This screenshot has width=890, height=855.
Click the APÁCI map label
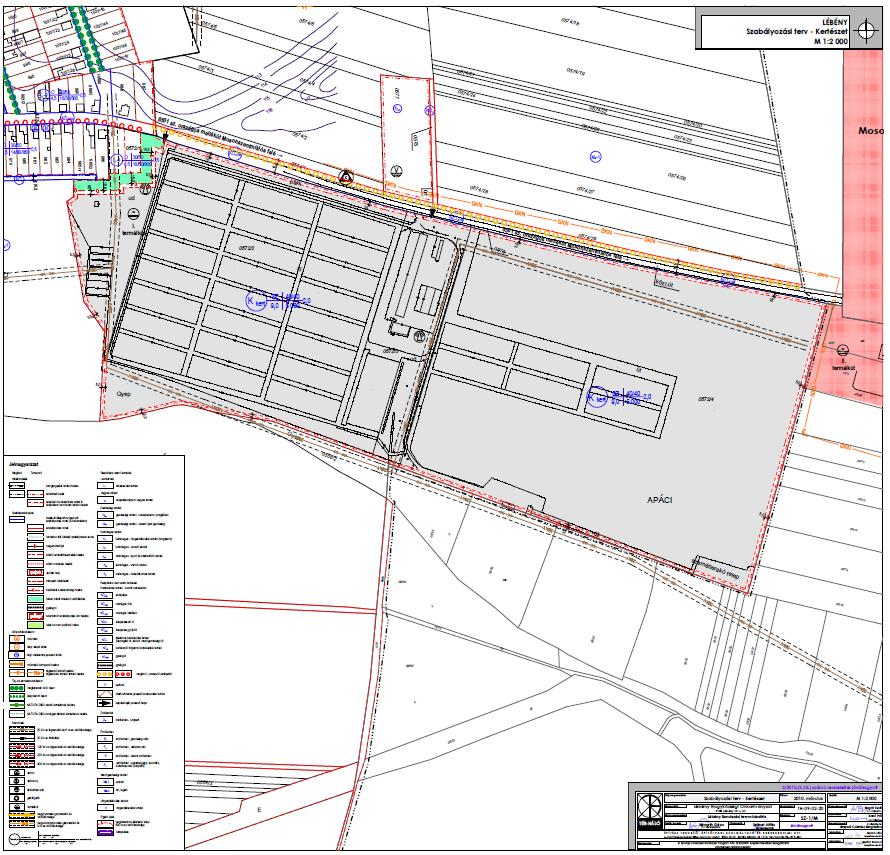coord(660,500)
